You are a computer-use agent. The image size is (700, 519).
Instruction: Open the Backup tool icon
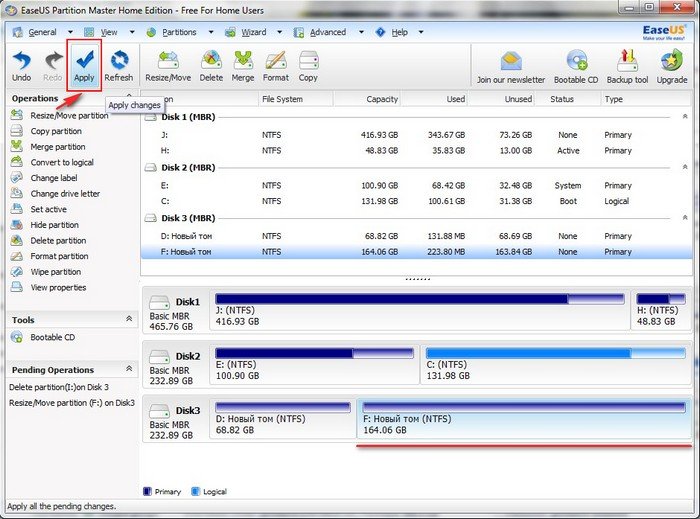tap(627, 67)
